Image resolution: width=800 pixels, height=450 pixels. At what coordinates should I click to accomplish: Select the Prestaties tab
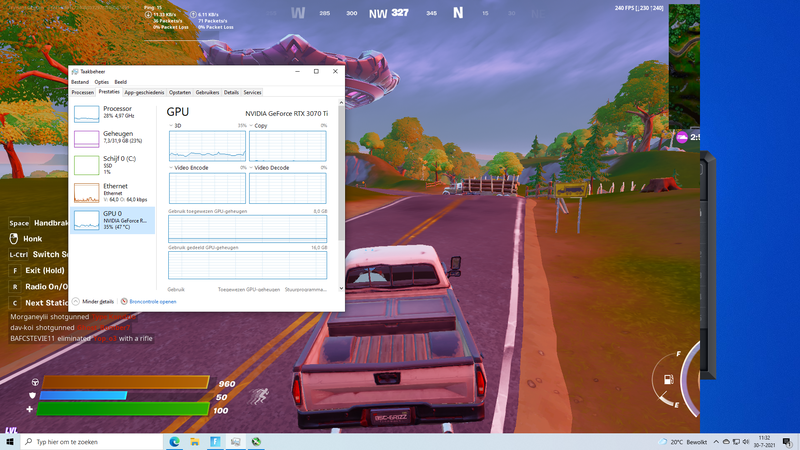pos(109,92)
